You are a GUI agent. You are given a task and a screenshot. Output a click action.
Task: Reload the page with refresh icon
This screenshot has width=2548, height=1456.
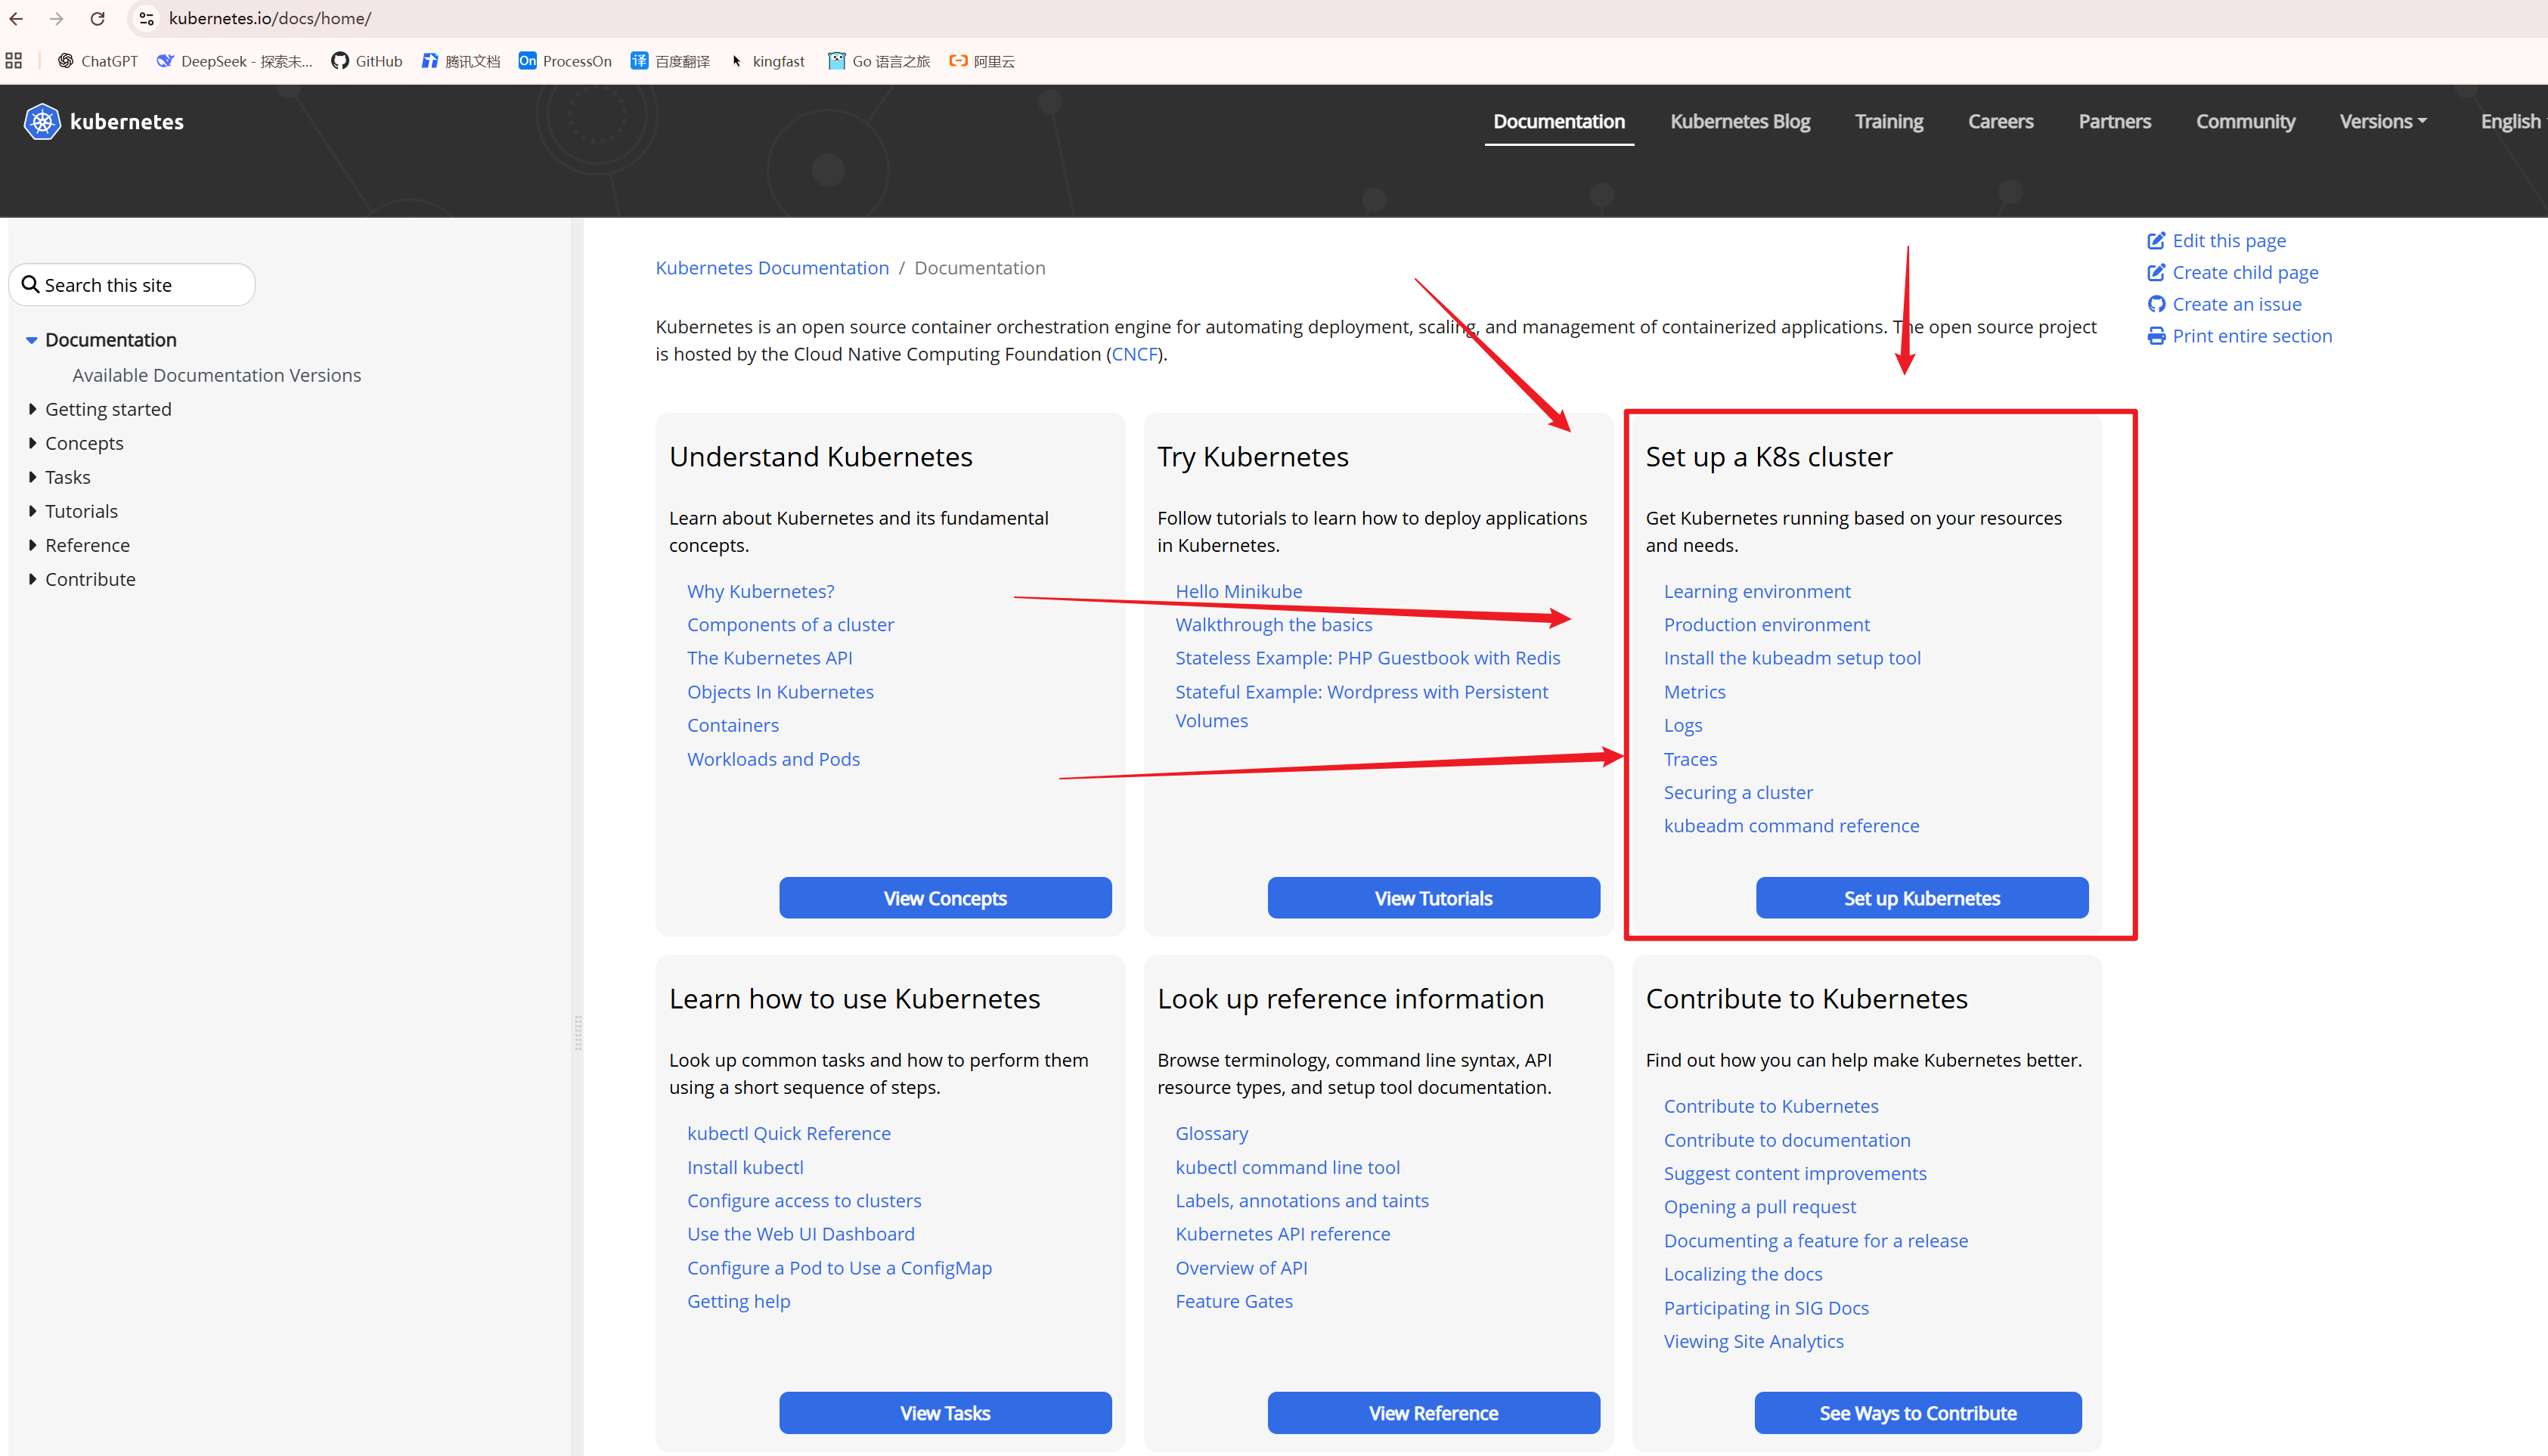coord(97,18)
